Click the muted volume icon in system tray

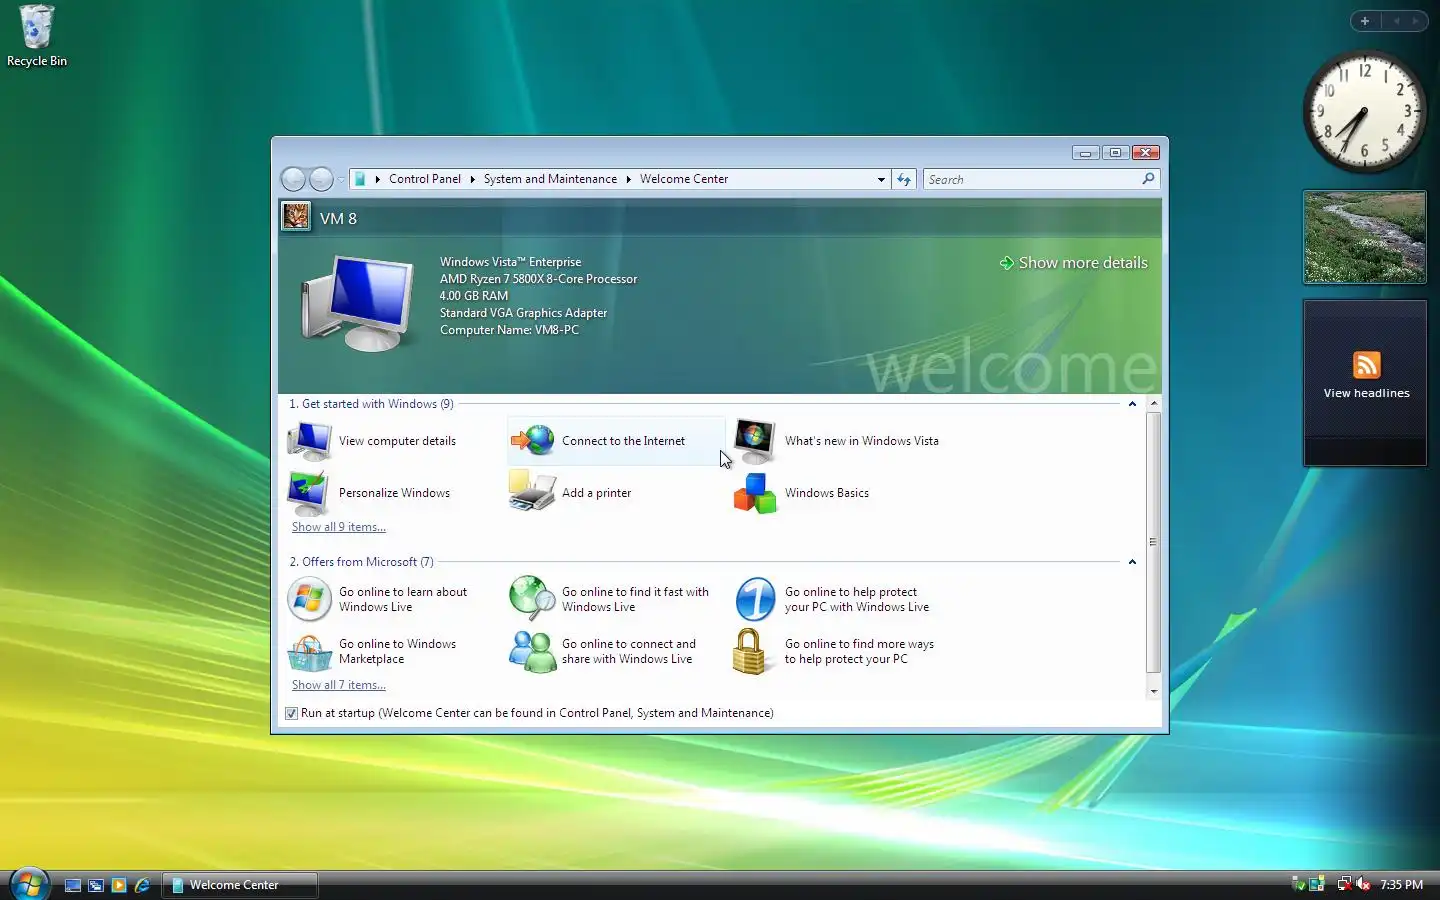[x=1363, y=884]
